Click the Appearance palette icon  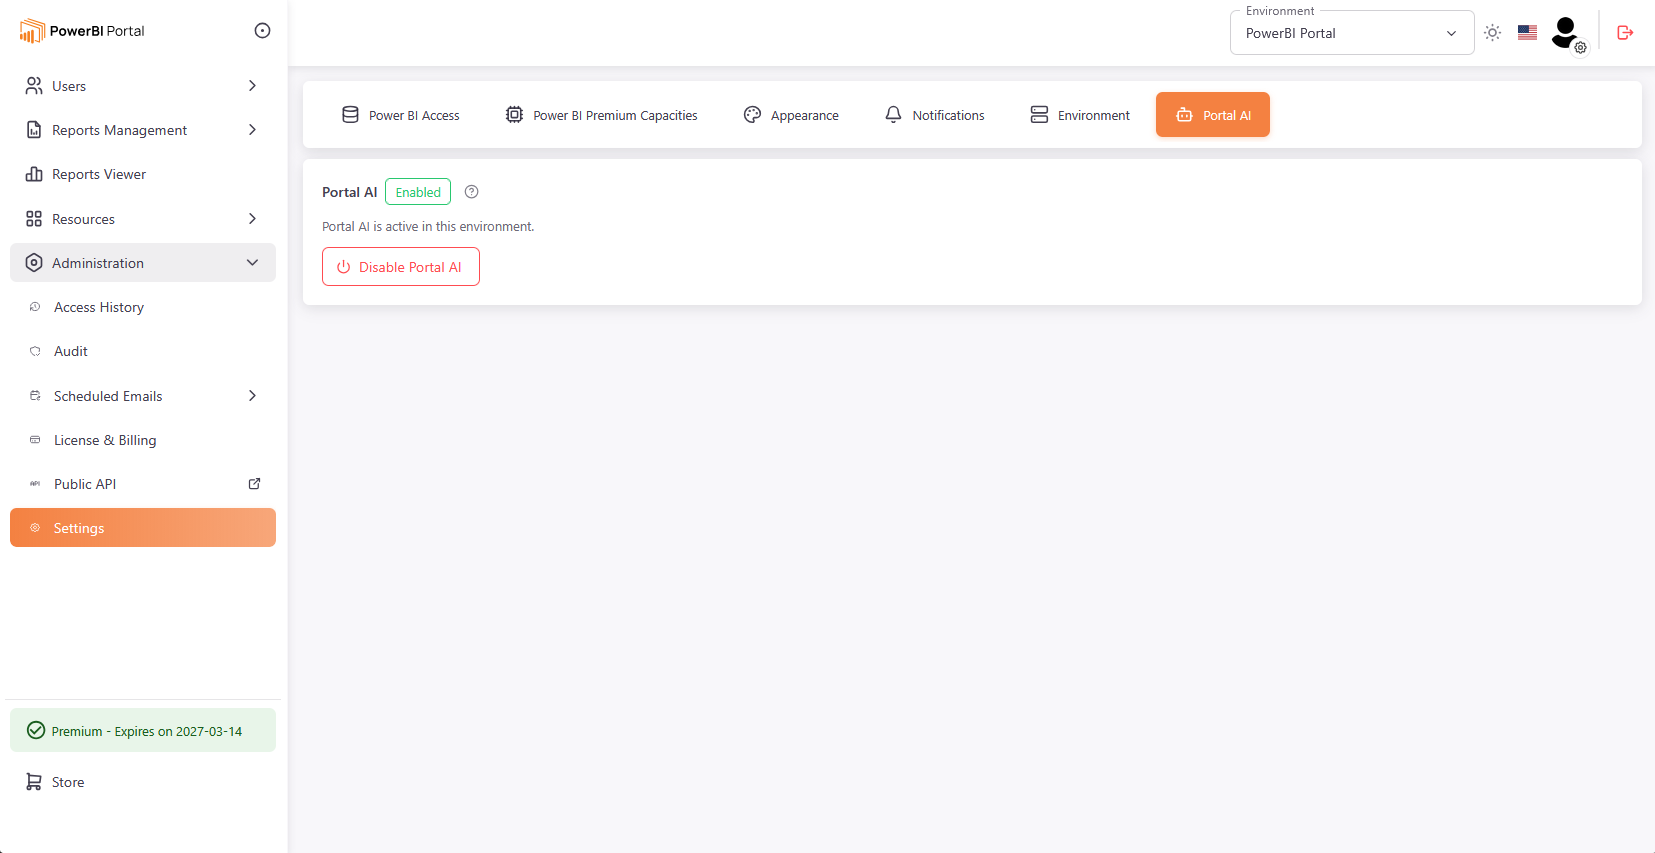[x=753, y=115]
